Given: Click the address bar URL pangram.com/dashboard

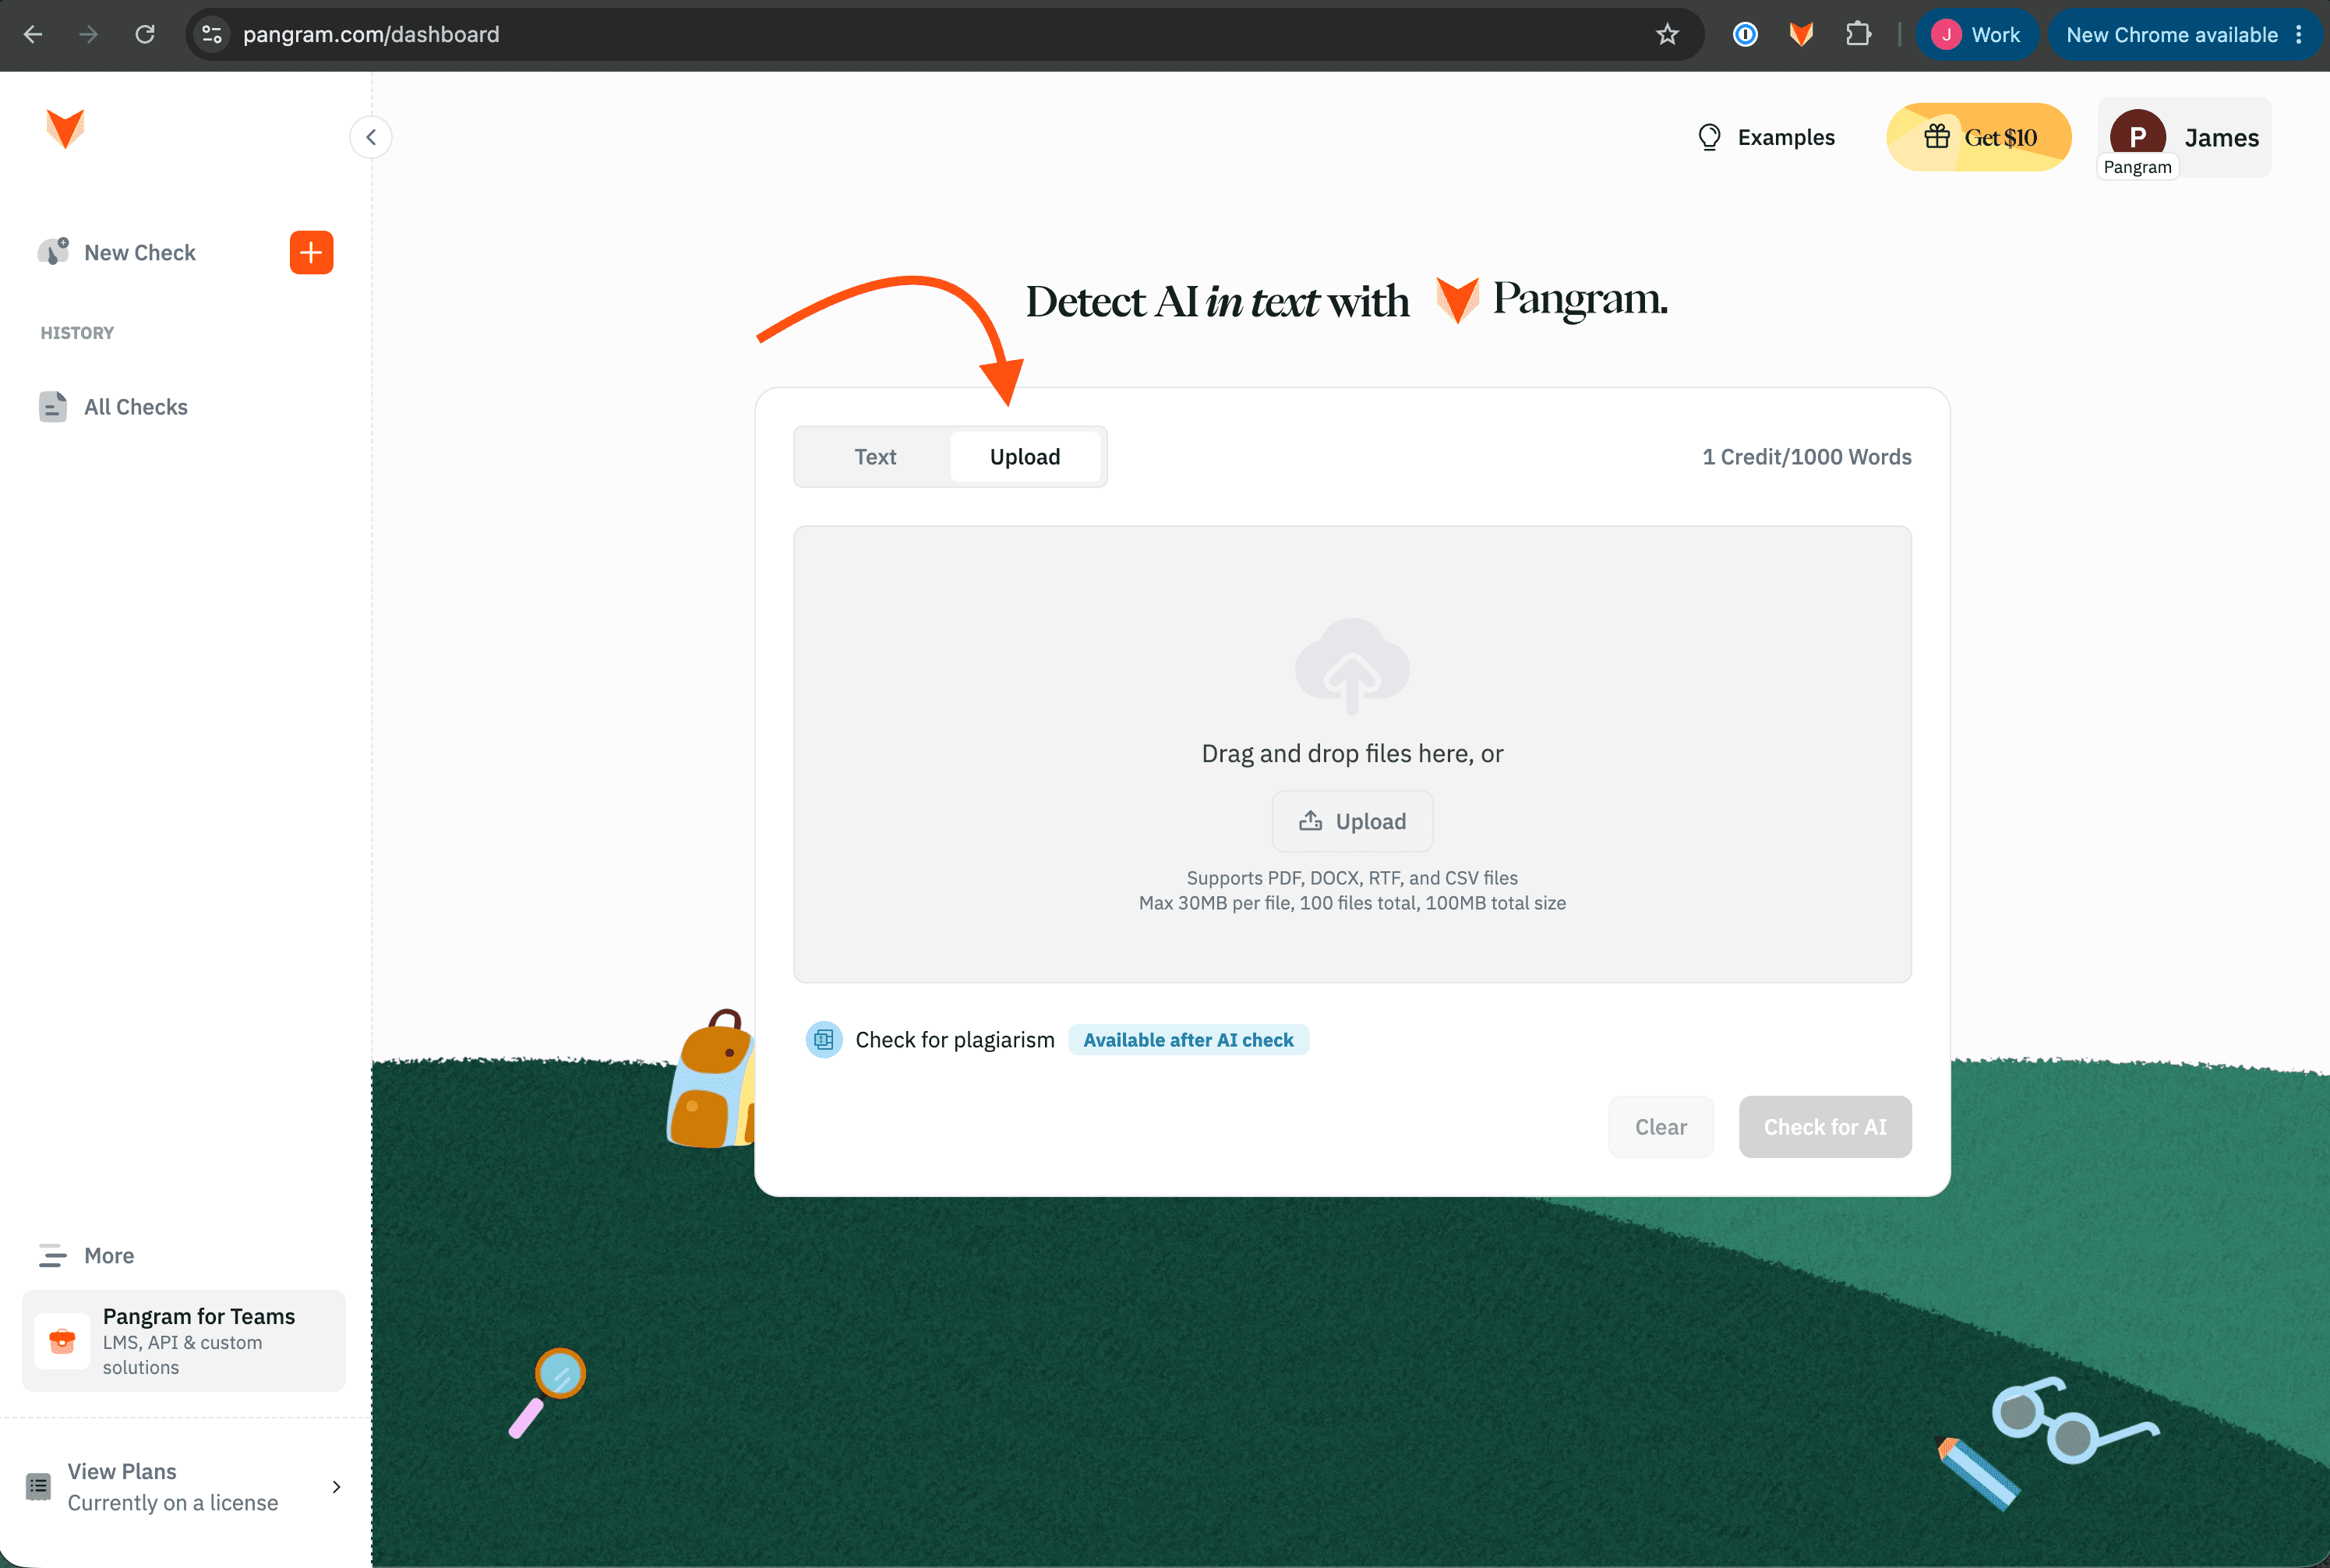Looking at the screenshot, I should tap(371, 35).
